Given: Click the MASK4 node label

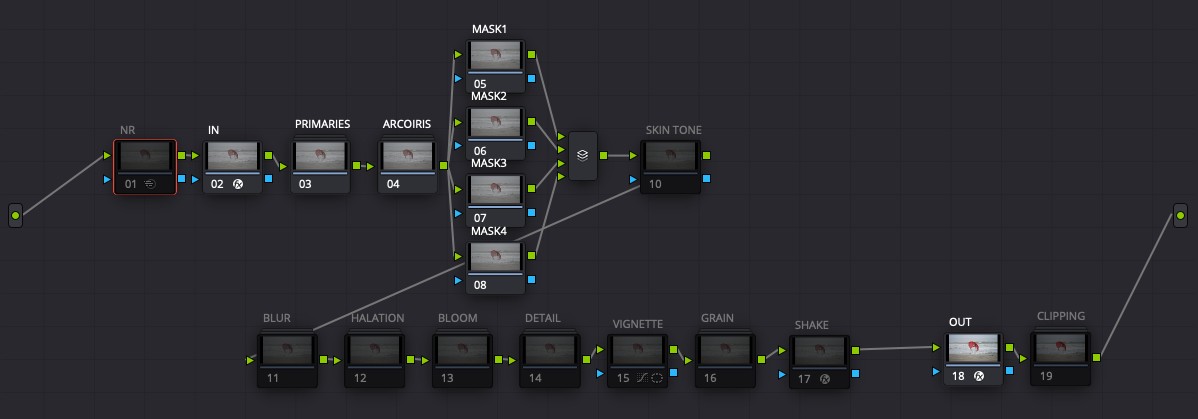Looking at the screenshot, I should tap(489, 230).
